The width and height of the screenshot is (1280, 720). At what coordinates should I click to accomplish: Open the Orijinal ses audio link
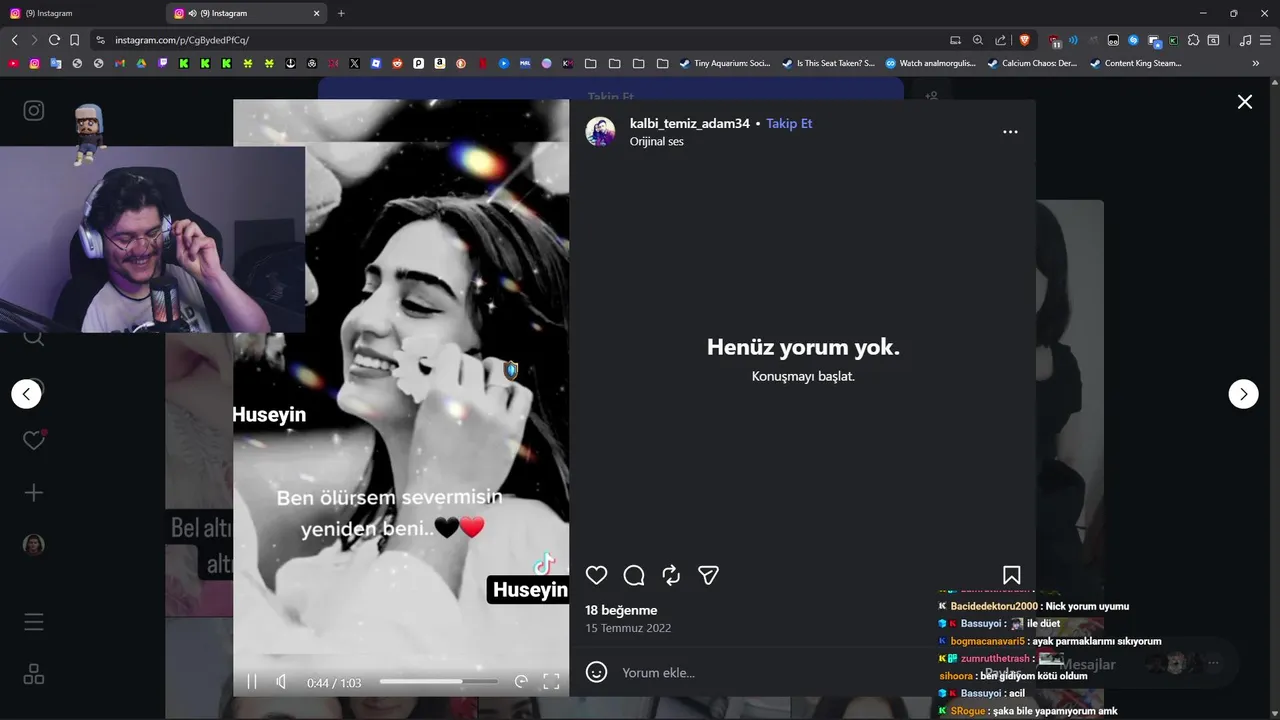tap(657, 142)
